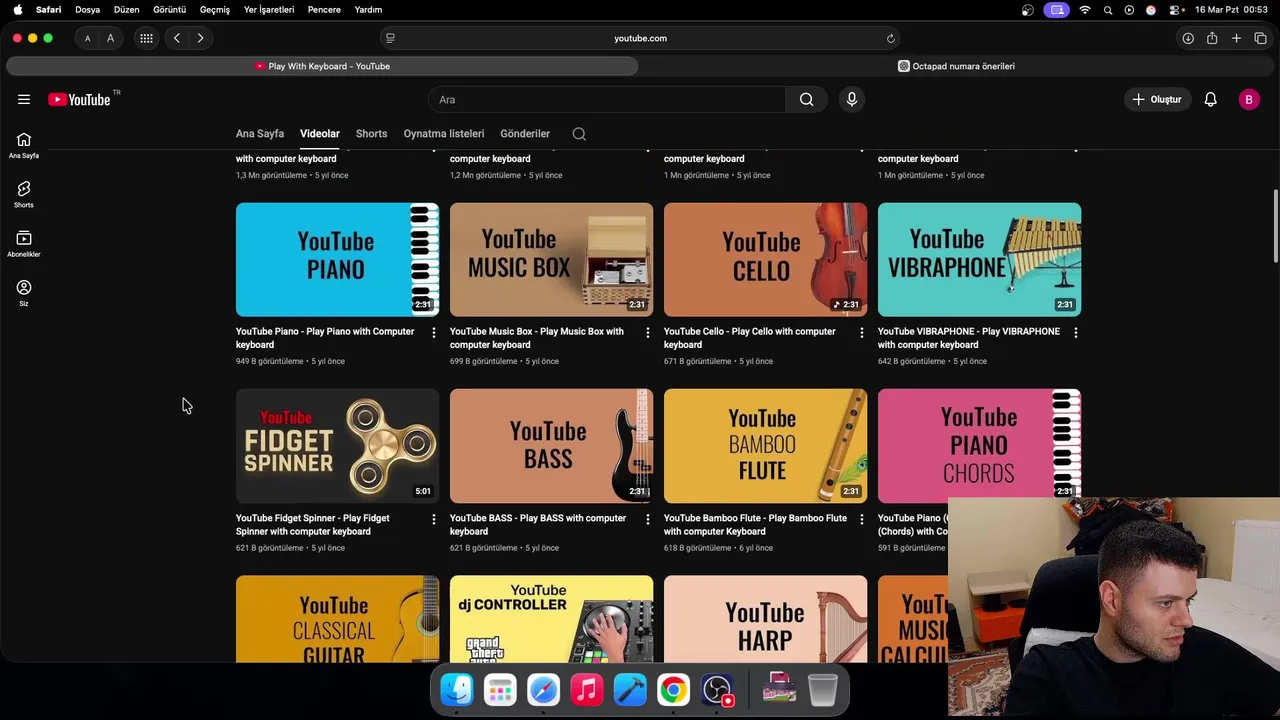Decrease page text size small A
The height and width of the screenshot is (720, 1280).
[x=87, y=38]
